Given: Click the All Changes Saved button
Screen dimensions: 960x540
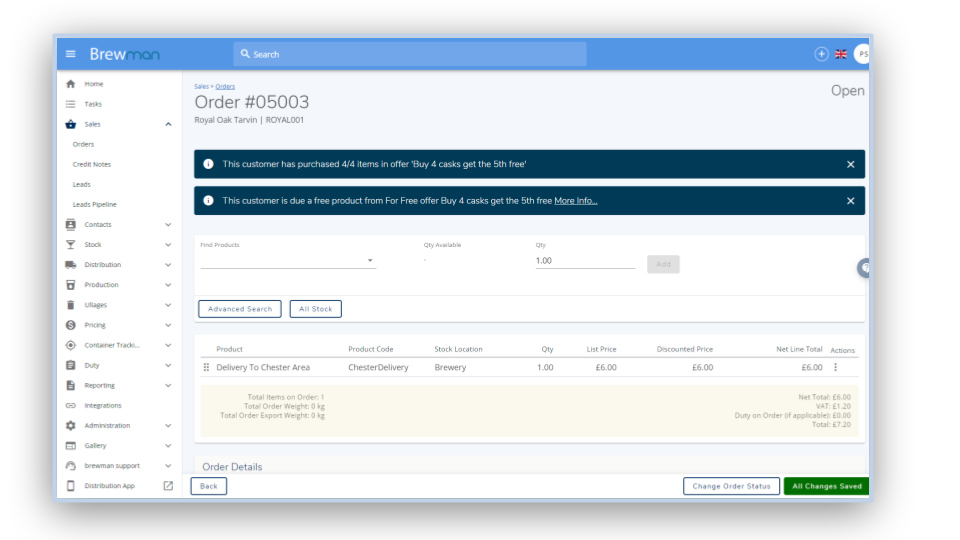Looking at the screenshot, I should click(827, 486).
